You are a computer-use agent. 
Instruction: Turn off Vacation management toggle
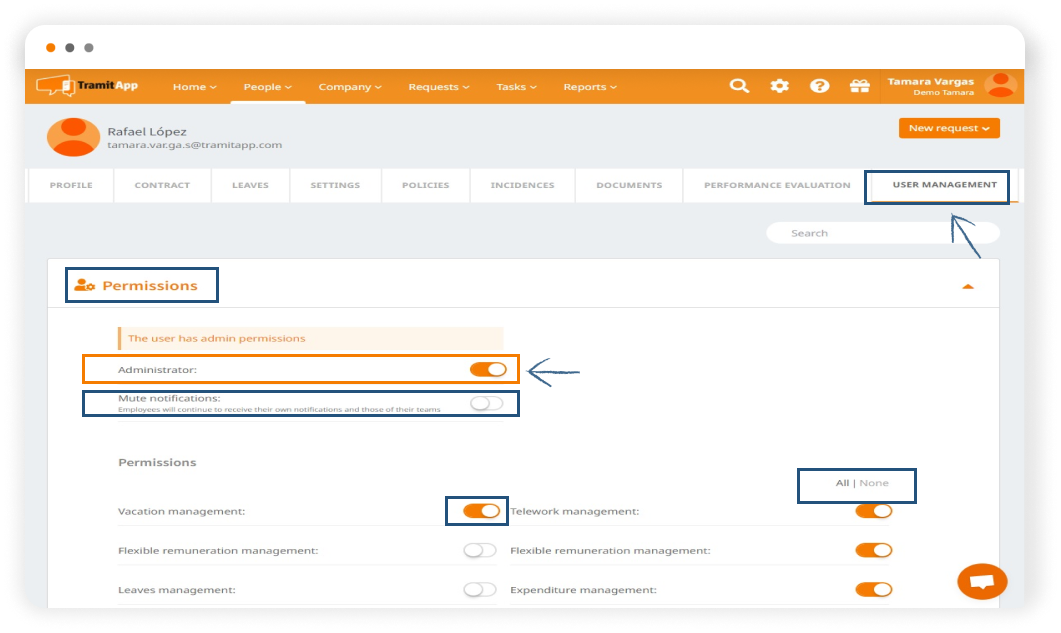pyautogui.click(x=481, y=511)
